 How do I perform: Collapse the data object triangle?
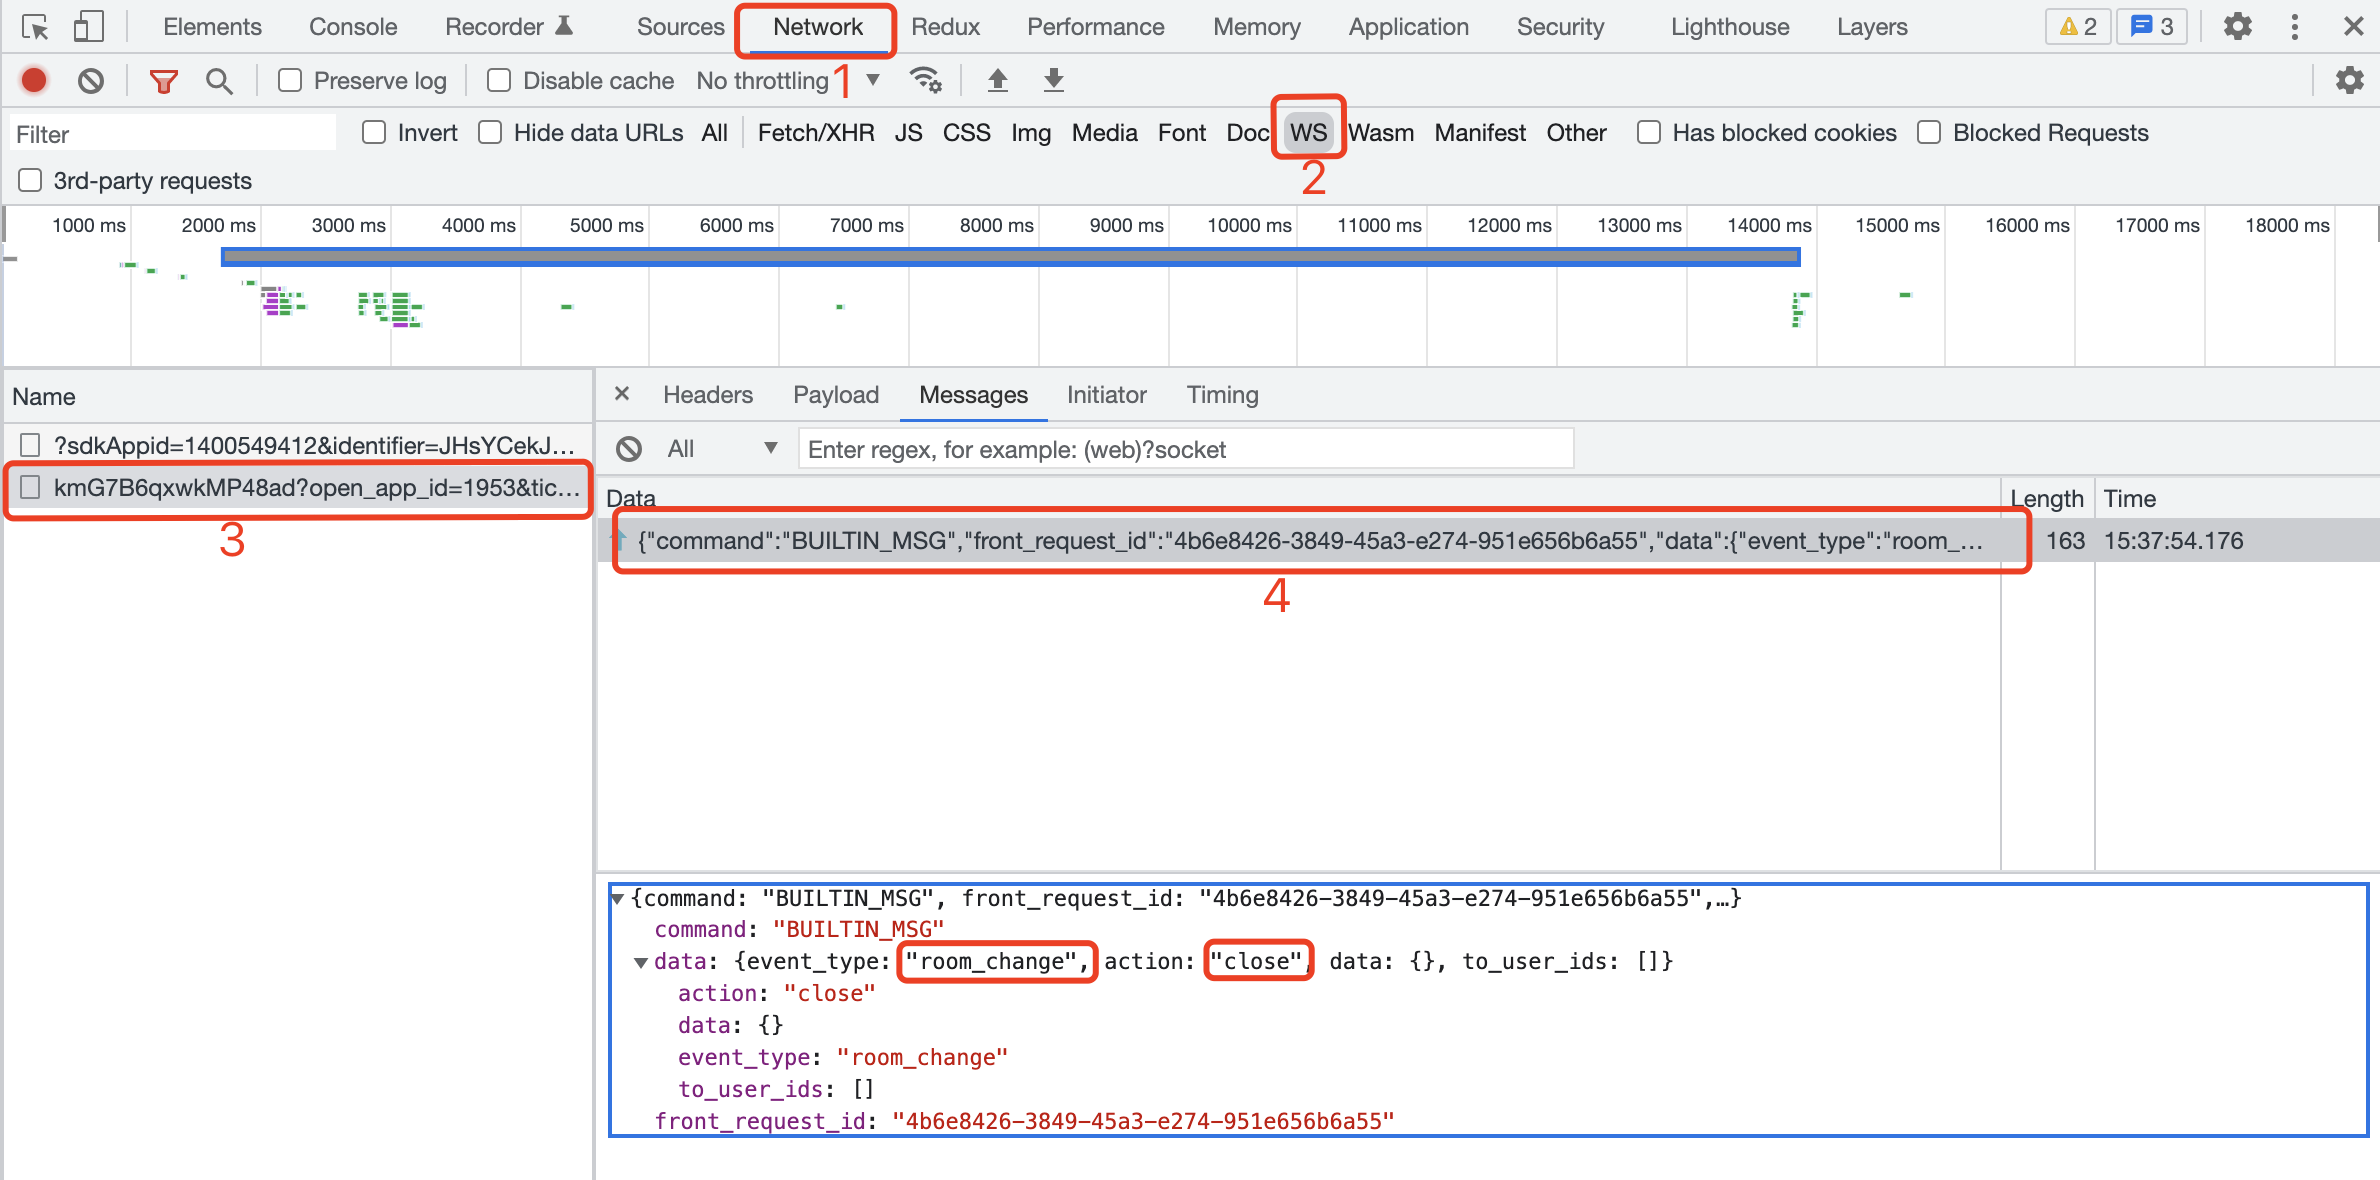pos(641,962)
